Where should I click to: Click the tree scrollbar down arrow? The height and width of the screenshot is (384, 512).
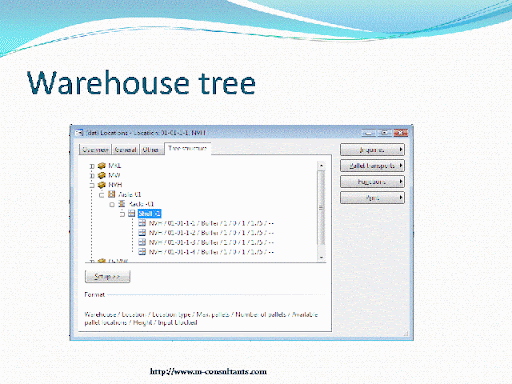(321, 258)
